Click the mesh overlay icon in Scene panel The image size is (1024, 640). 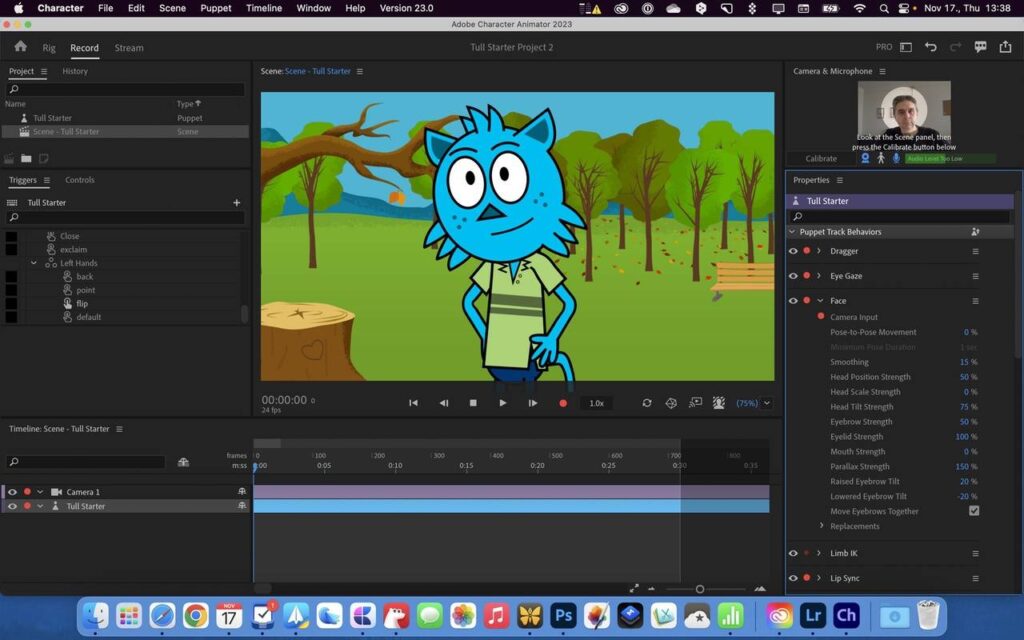pyautogui.click(x=671, y=403)
